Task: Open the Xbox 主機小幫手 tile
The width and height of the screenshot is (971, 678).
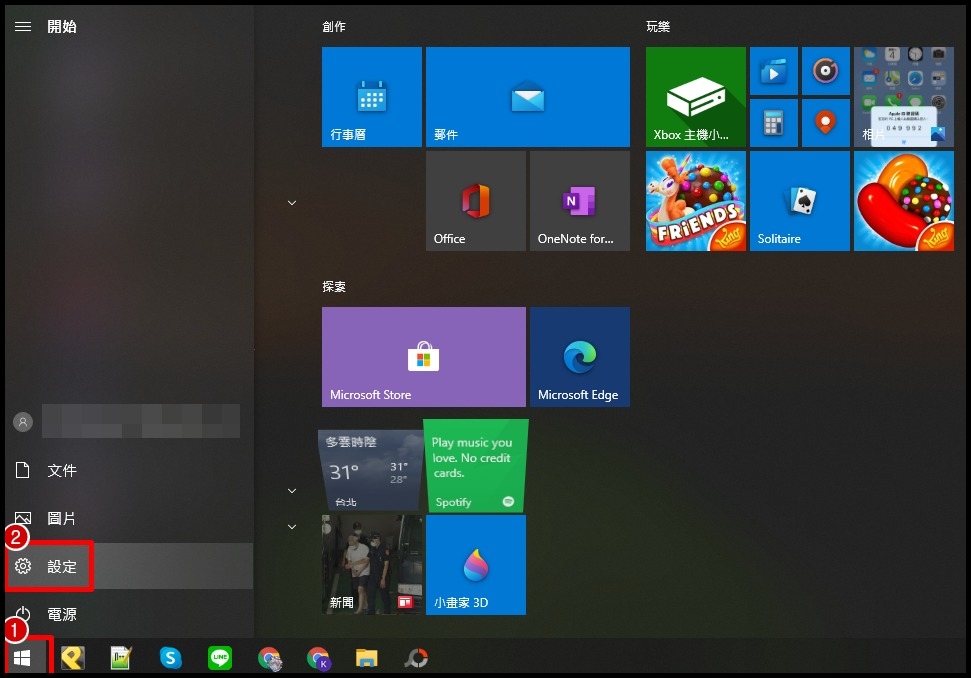Action: coord(695,97)
